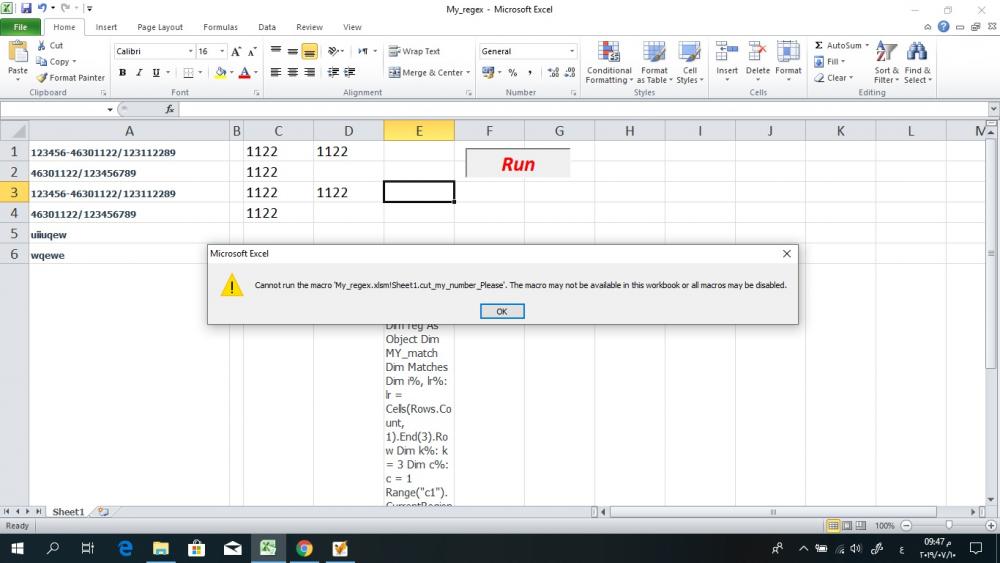Image resolution: width=1000 pixels, height=563 pixels.
Task: Click the Orientation text angle icon
Action: [x=334, y=51]
